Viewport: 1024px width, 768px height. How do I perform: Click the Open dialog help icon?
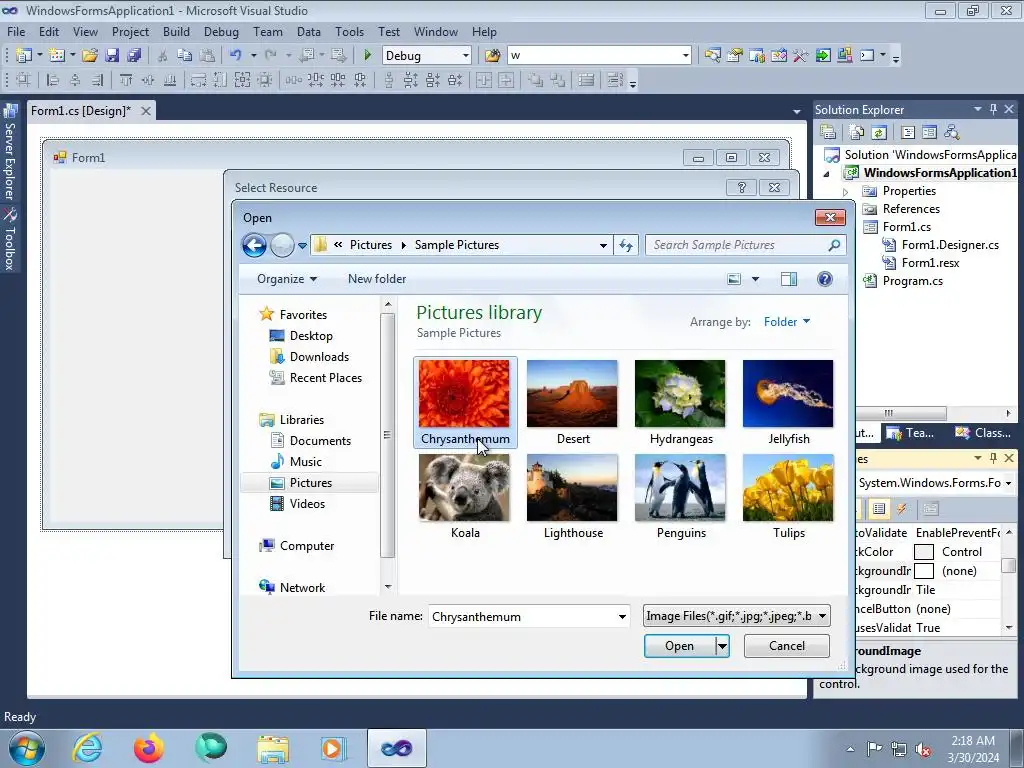825,280
